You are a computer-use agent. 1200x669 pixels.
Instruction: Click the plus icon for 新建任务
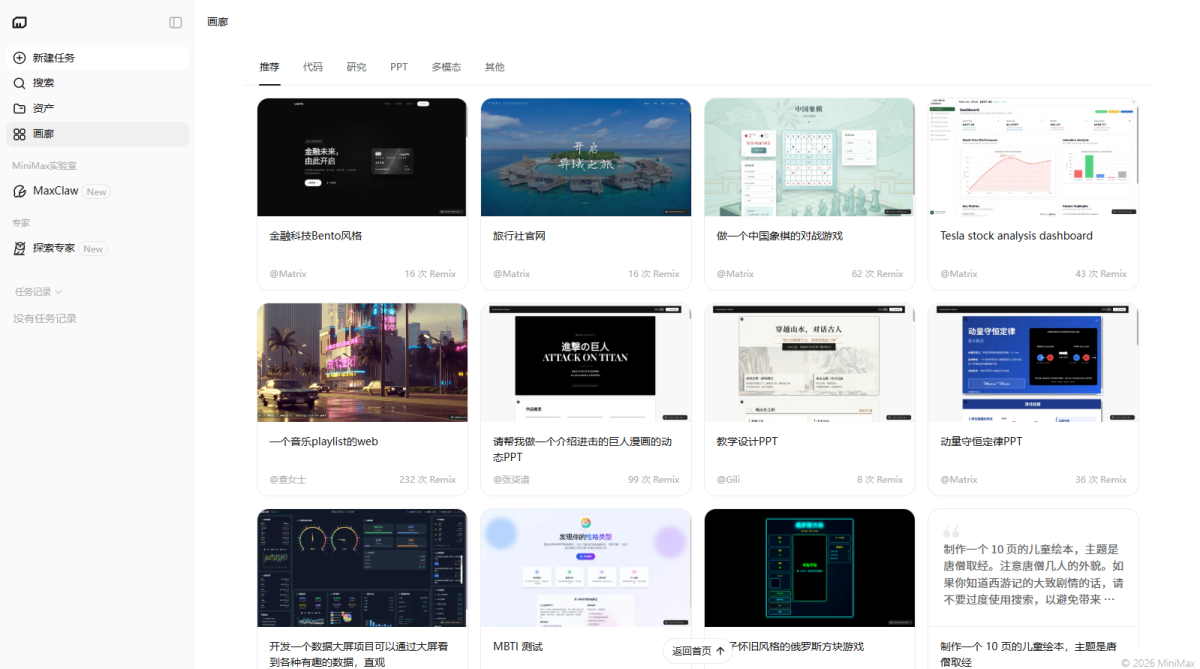[19, 58]
